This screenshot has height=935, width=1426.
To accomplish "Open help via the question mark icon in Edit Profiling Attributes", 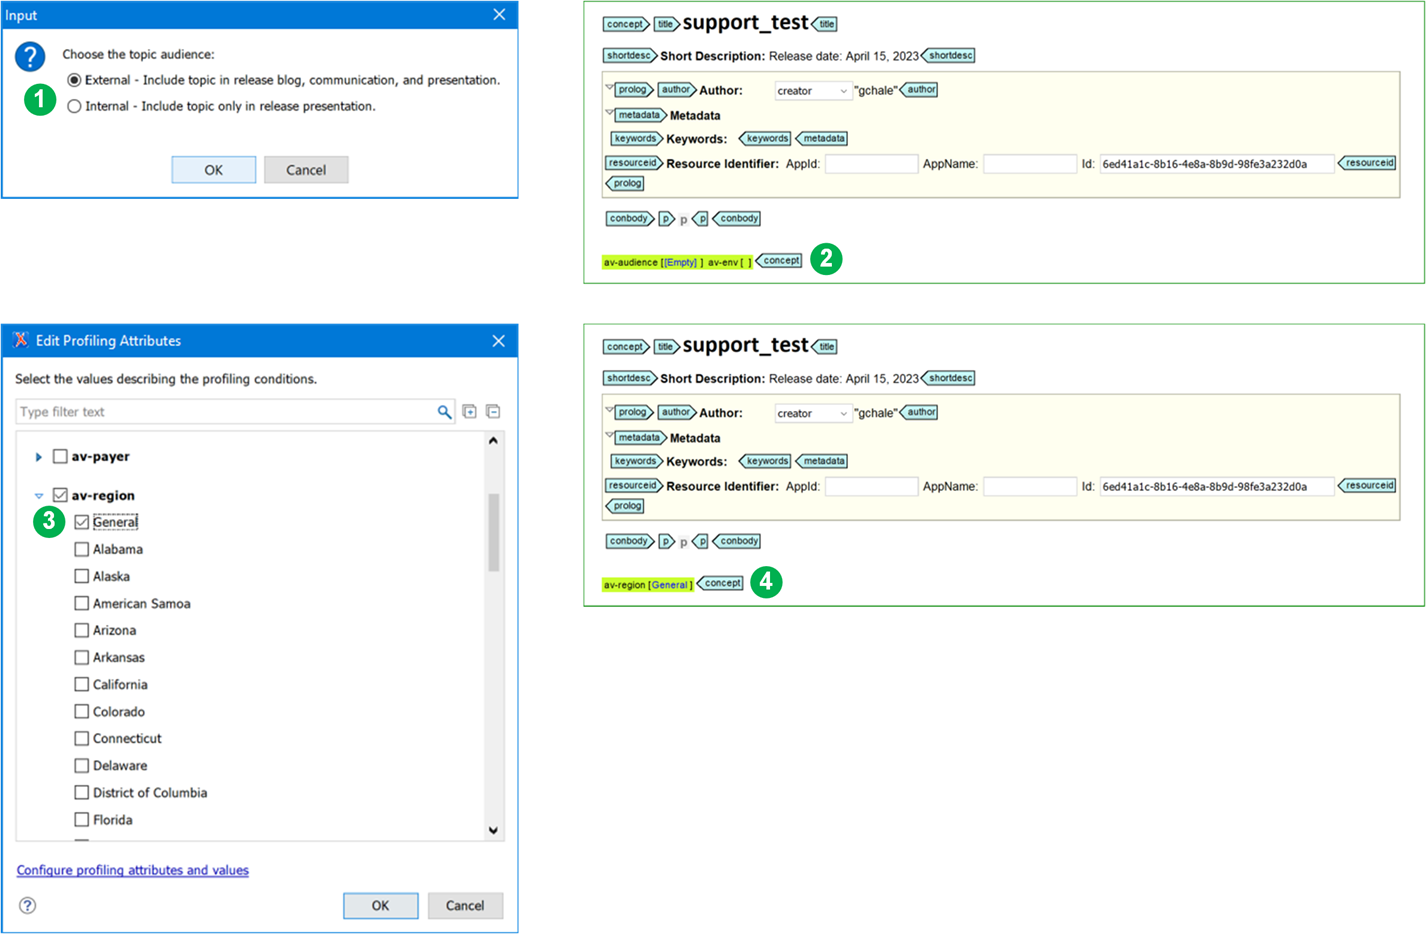I will click(x=28, y=905).
